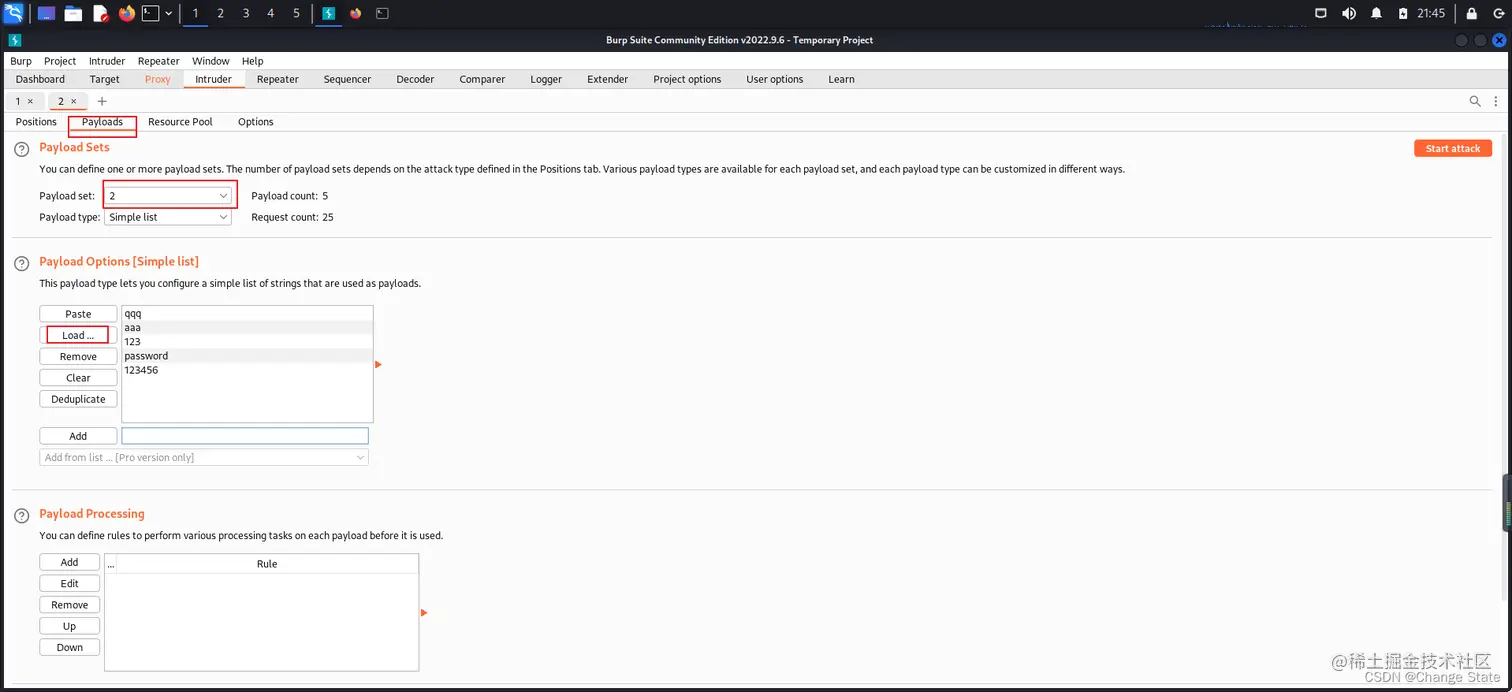Viewport: 1512px width, 692px height.
Task: Click the Edit rule button
Action: point(70,583)
